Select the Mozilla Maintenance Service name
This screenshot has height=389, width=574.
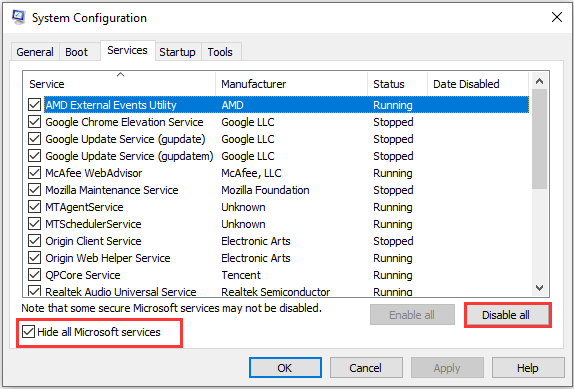[x=112, y=190]
